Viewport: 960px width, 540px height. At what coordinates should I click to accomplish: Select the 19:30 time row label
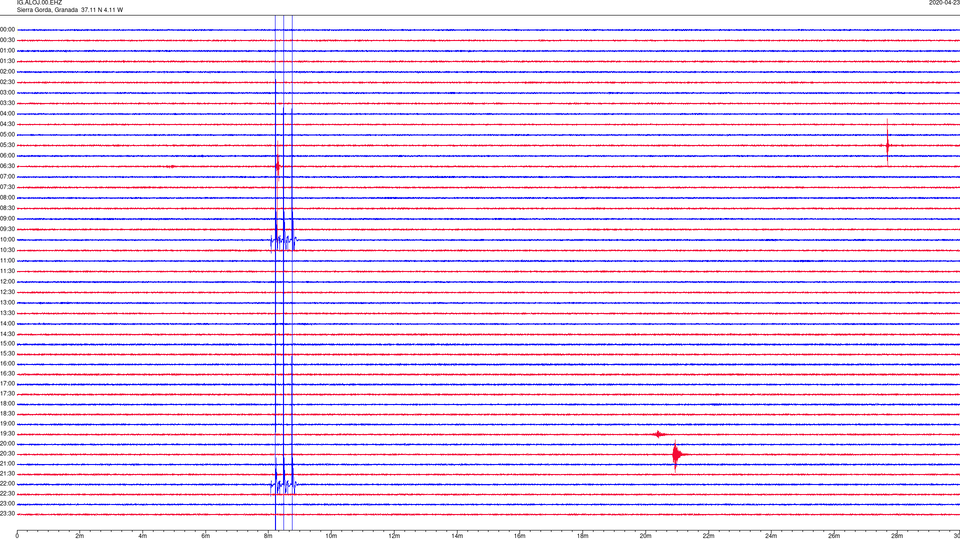pyautogui.click(x=7, y=434)
